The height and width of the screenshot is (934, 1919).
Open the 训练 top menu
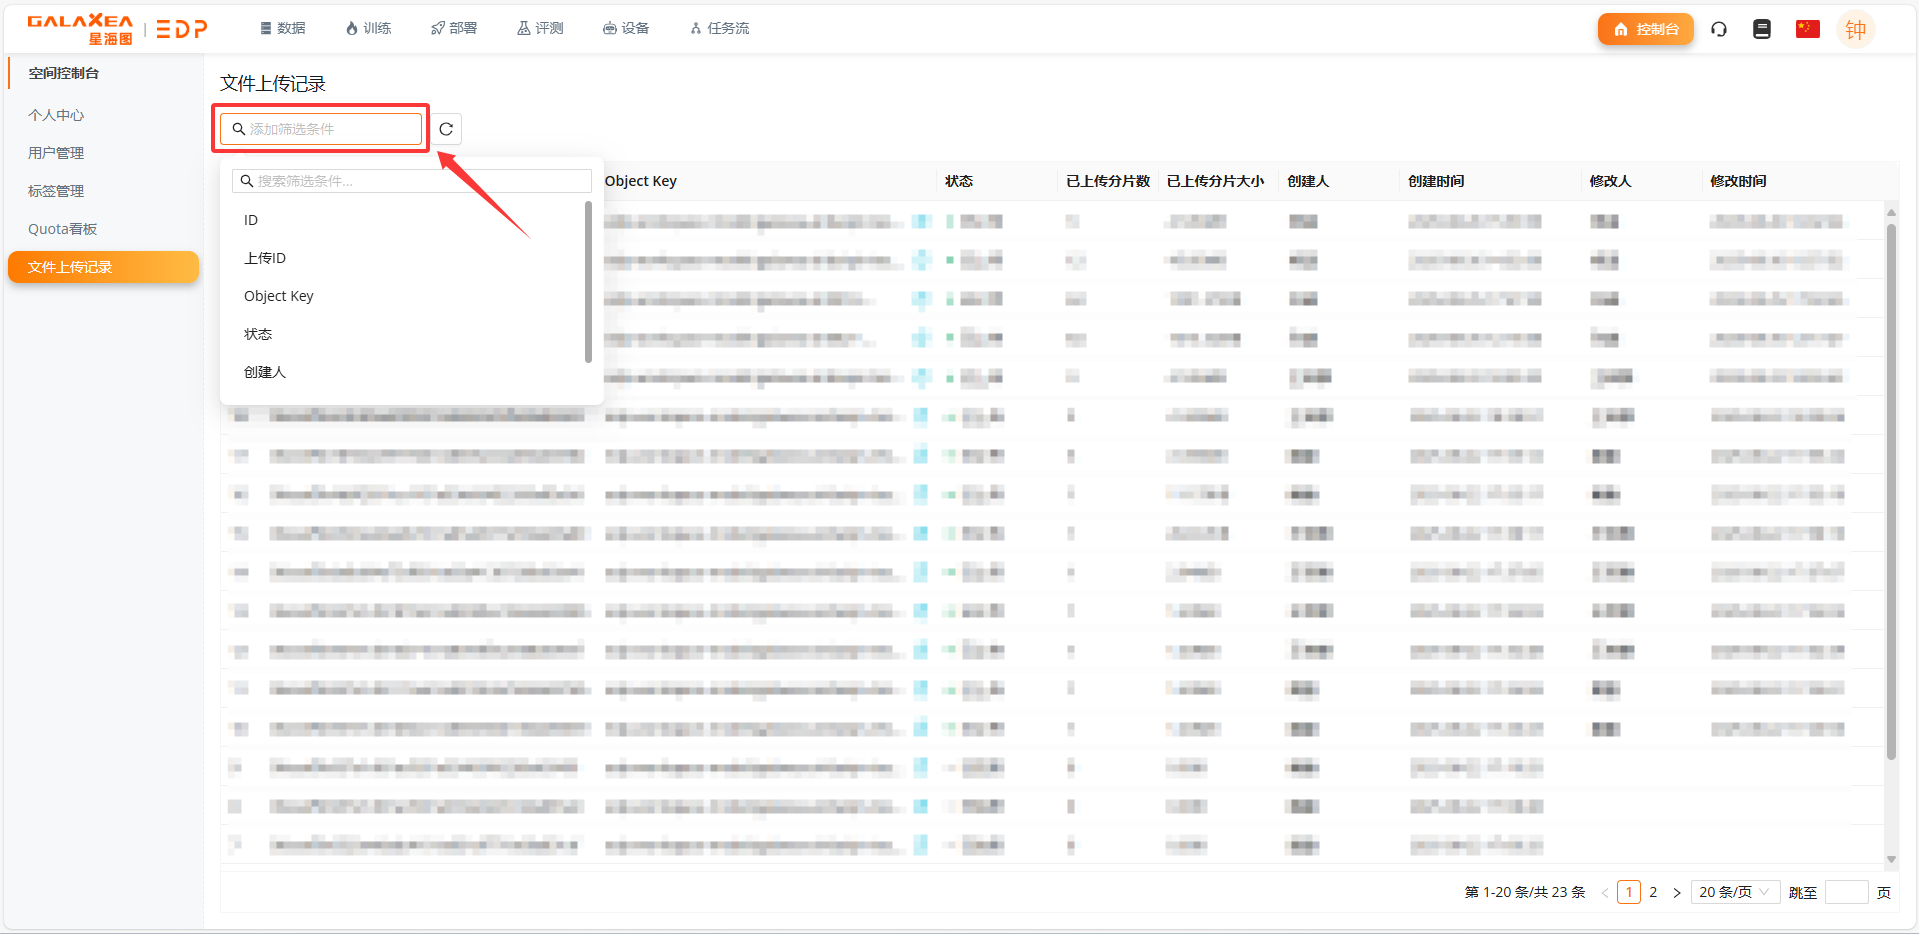(x=368, y=28)
